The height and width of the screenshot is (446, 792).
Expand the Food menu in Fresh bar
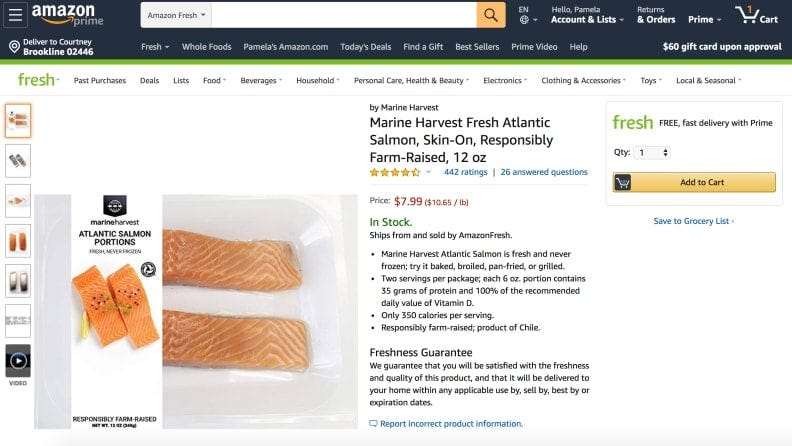[x=215, y=80]
